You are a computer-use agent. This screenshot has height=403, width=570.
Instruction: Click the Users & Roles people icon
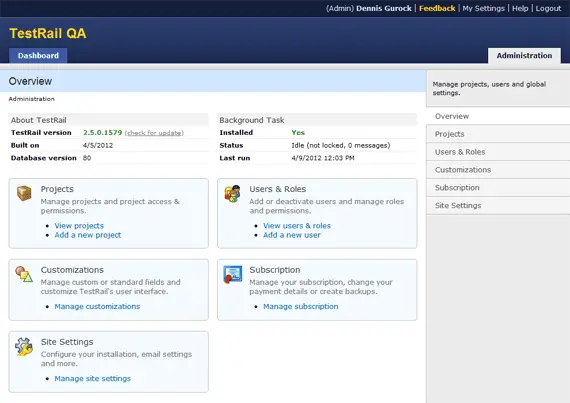232,193
